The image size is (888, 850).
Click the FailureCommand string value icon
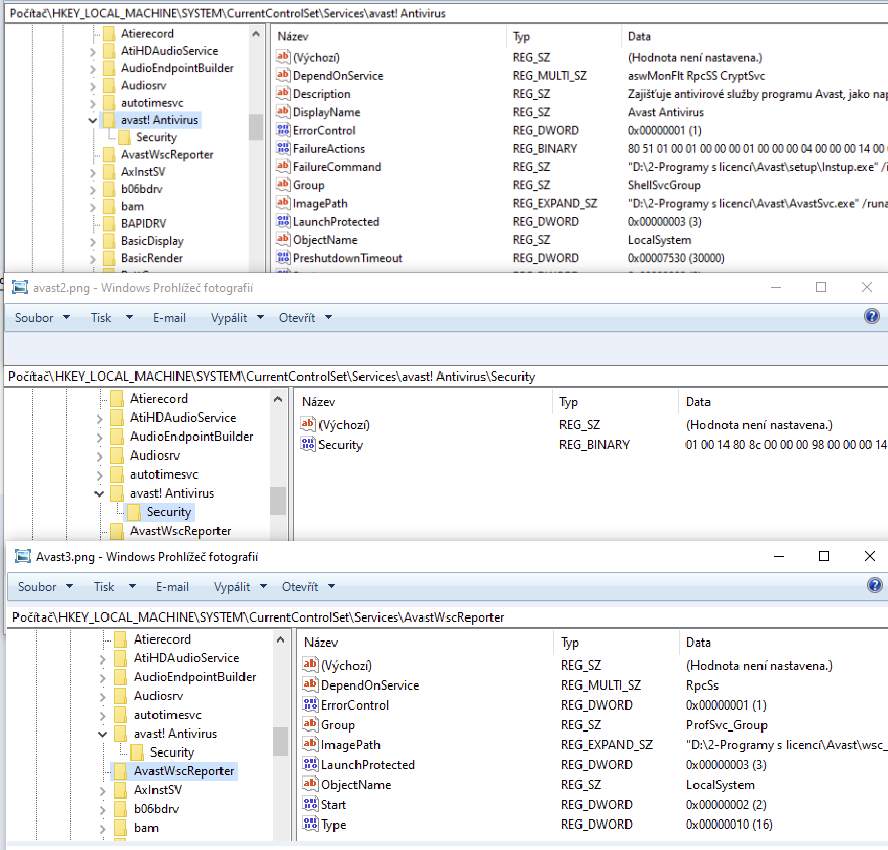tap(282, 167)
